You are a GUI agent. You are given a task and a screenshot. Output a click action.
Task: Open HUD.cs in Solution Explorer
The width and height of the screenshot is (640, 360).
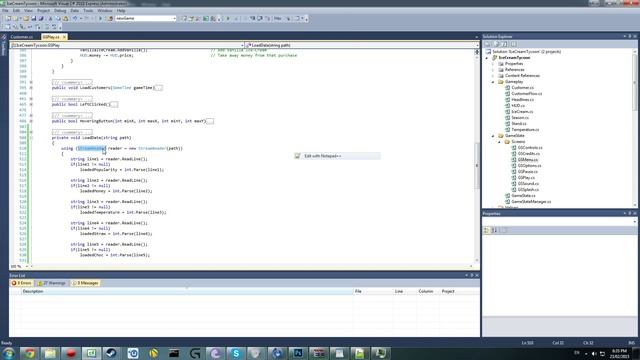point(518,106)
